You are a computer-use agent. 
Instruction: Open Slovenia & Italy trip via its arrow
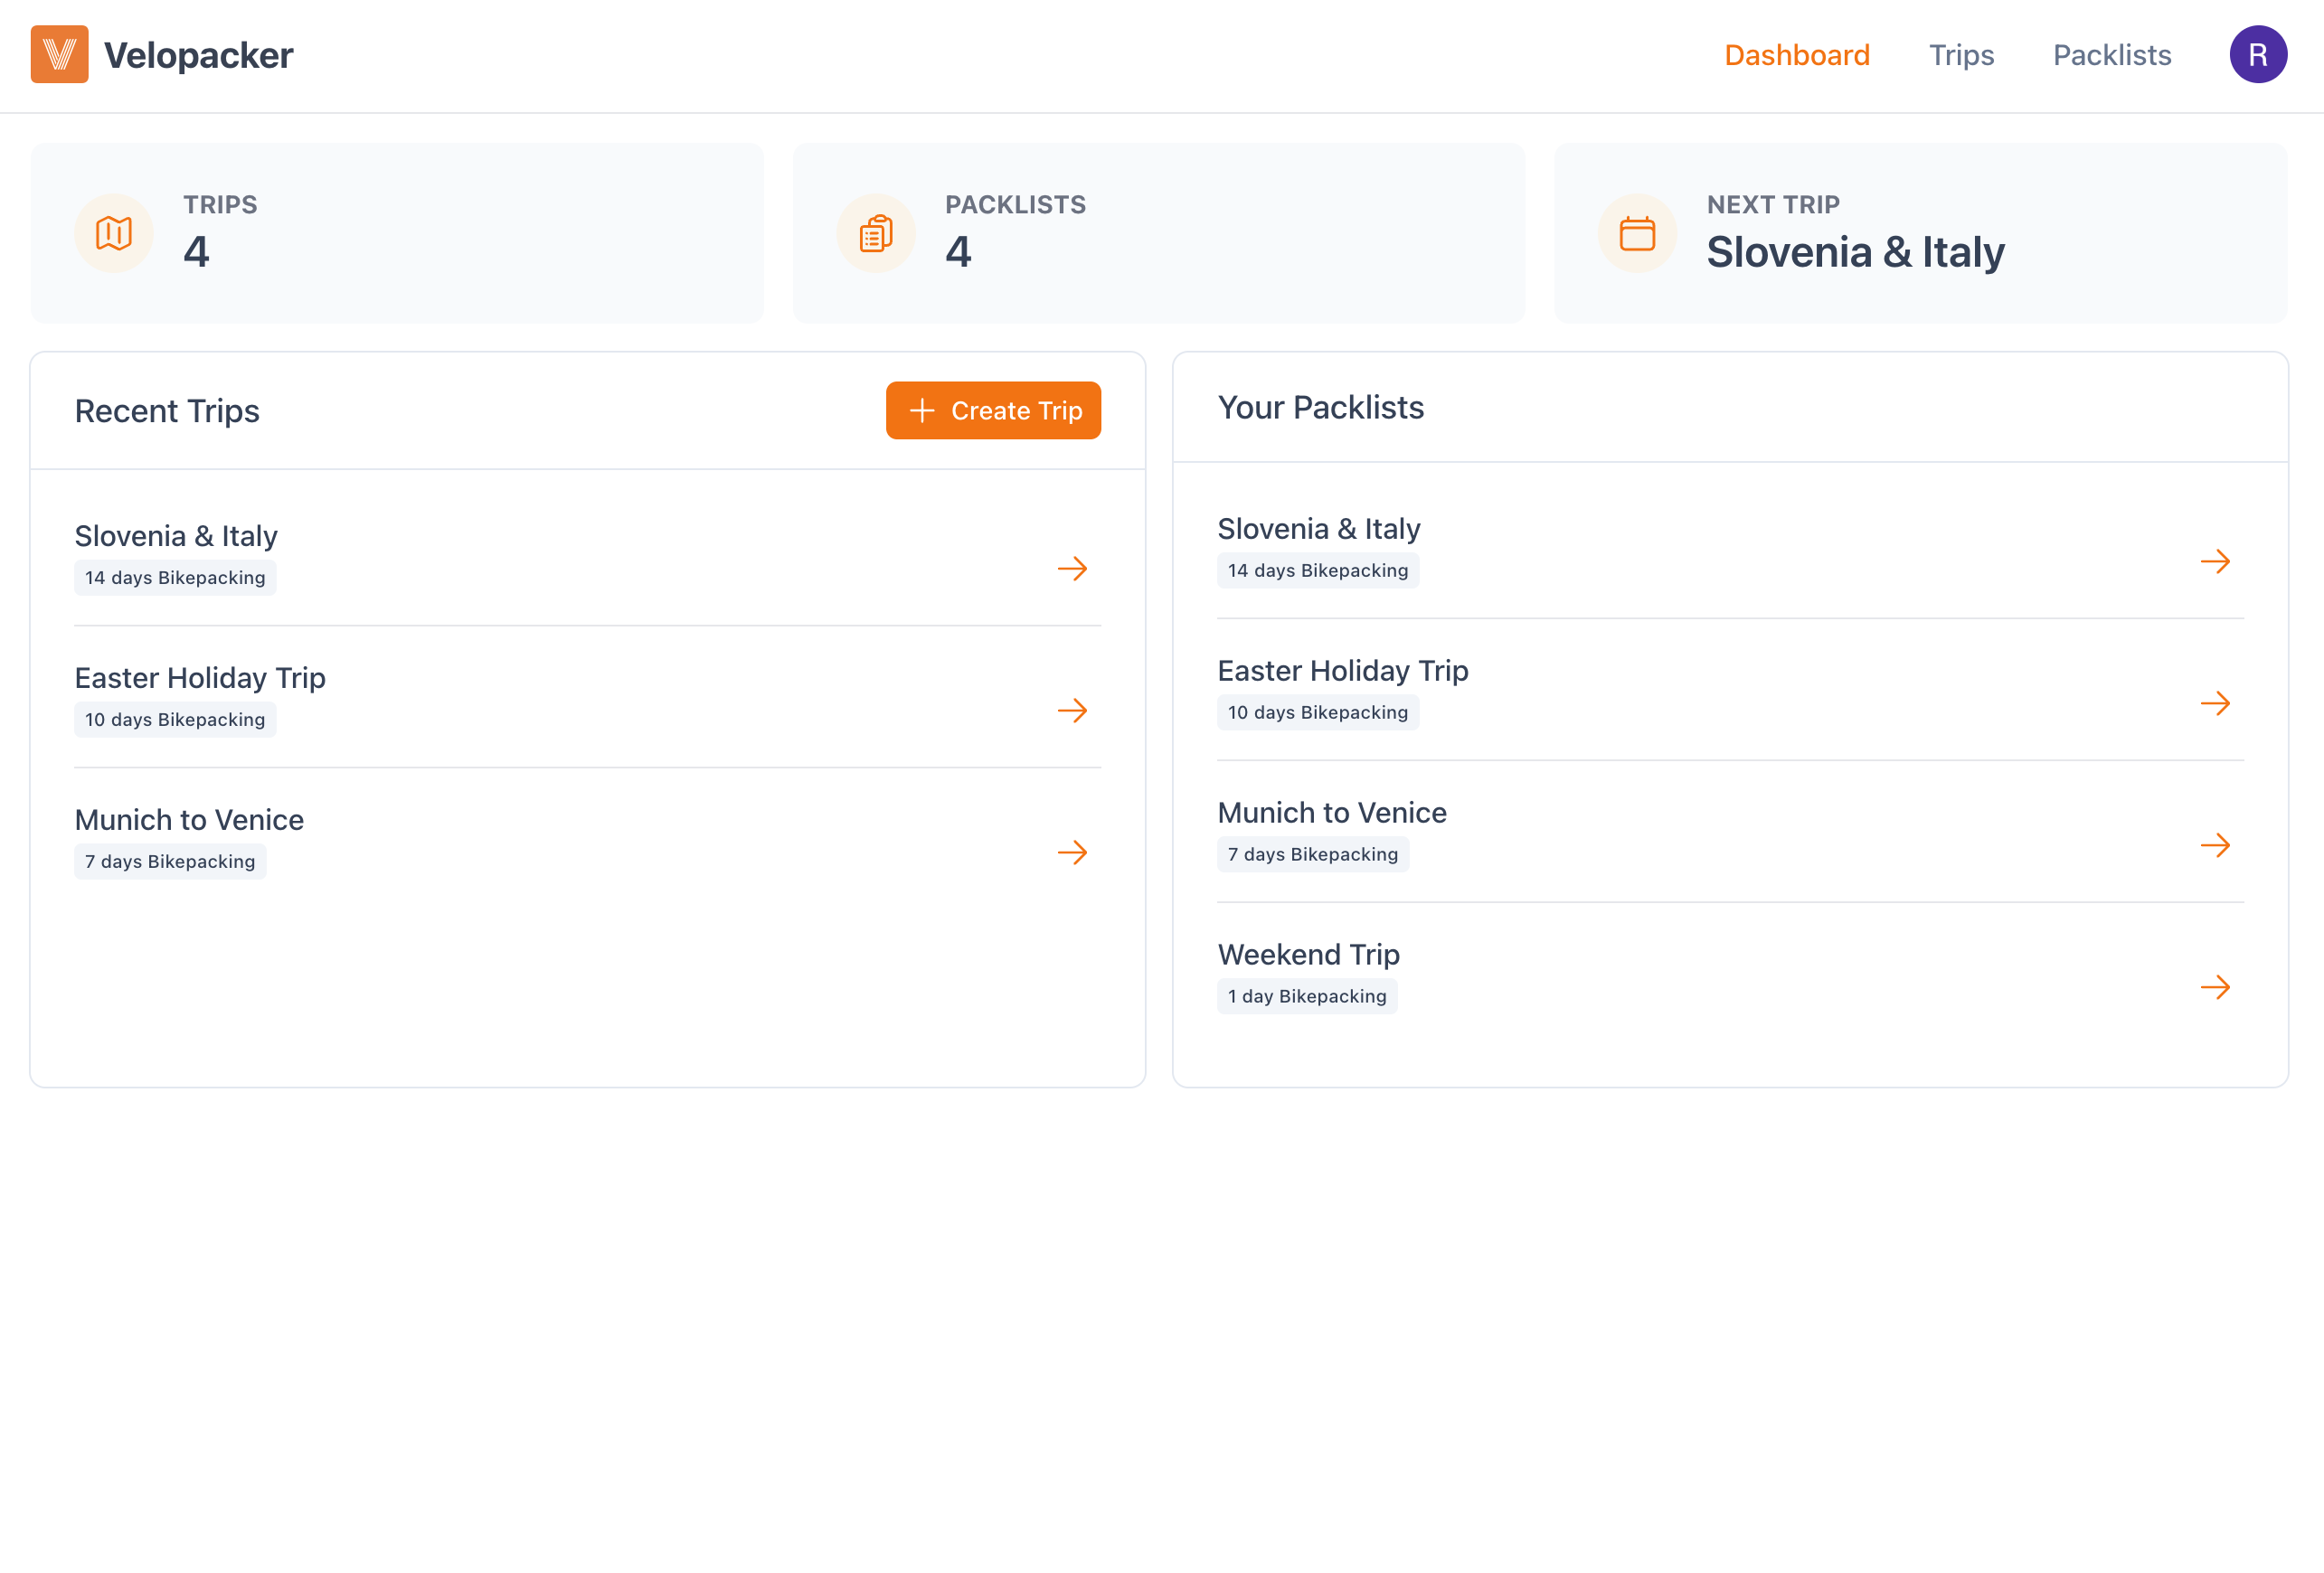click(x=1072, y=568)
